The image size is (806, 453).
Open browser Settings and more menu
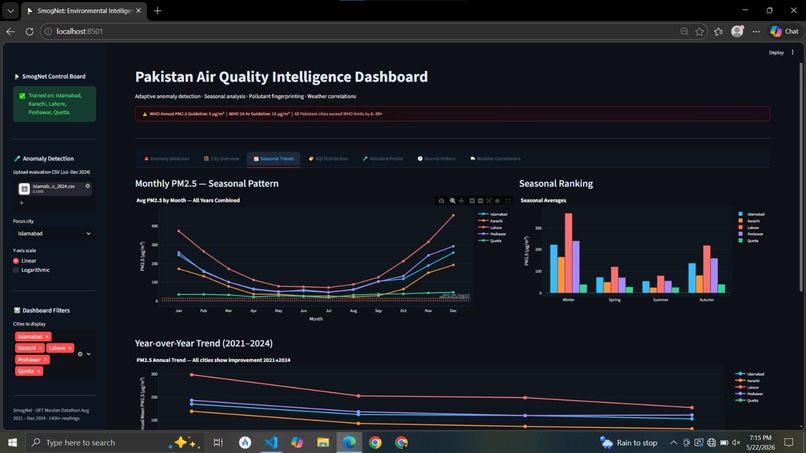click(x=756, y=31)
